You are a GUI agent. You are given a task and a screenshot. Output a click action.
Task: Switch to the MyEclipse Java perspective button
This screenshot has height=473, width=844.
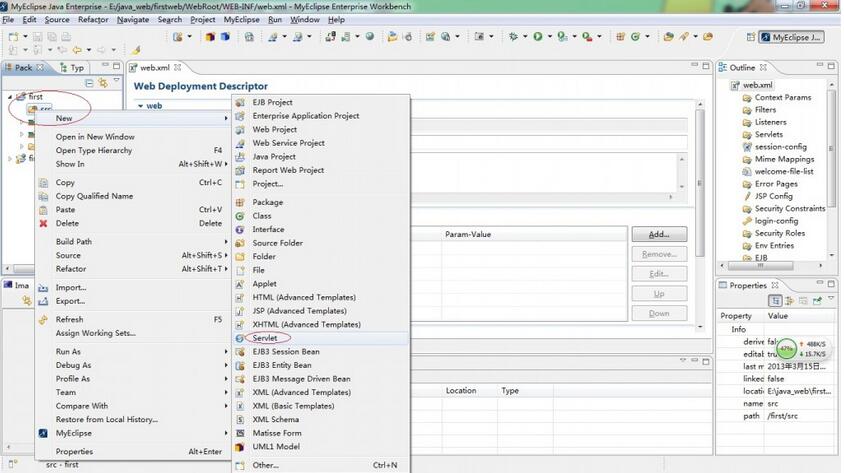tap(791, 37)
